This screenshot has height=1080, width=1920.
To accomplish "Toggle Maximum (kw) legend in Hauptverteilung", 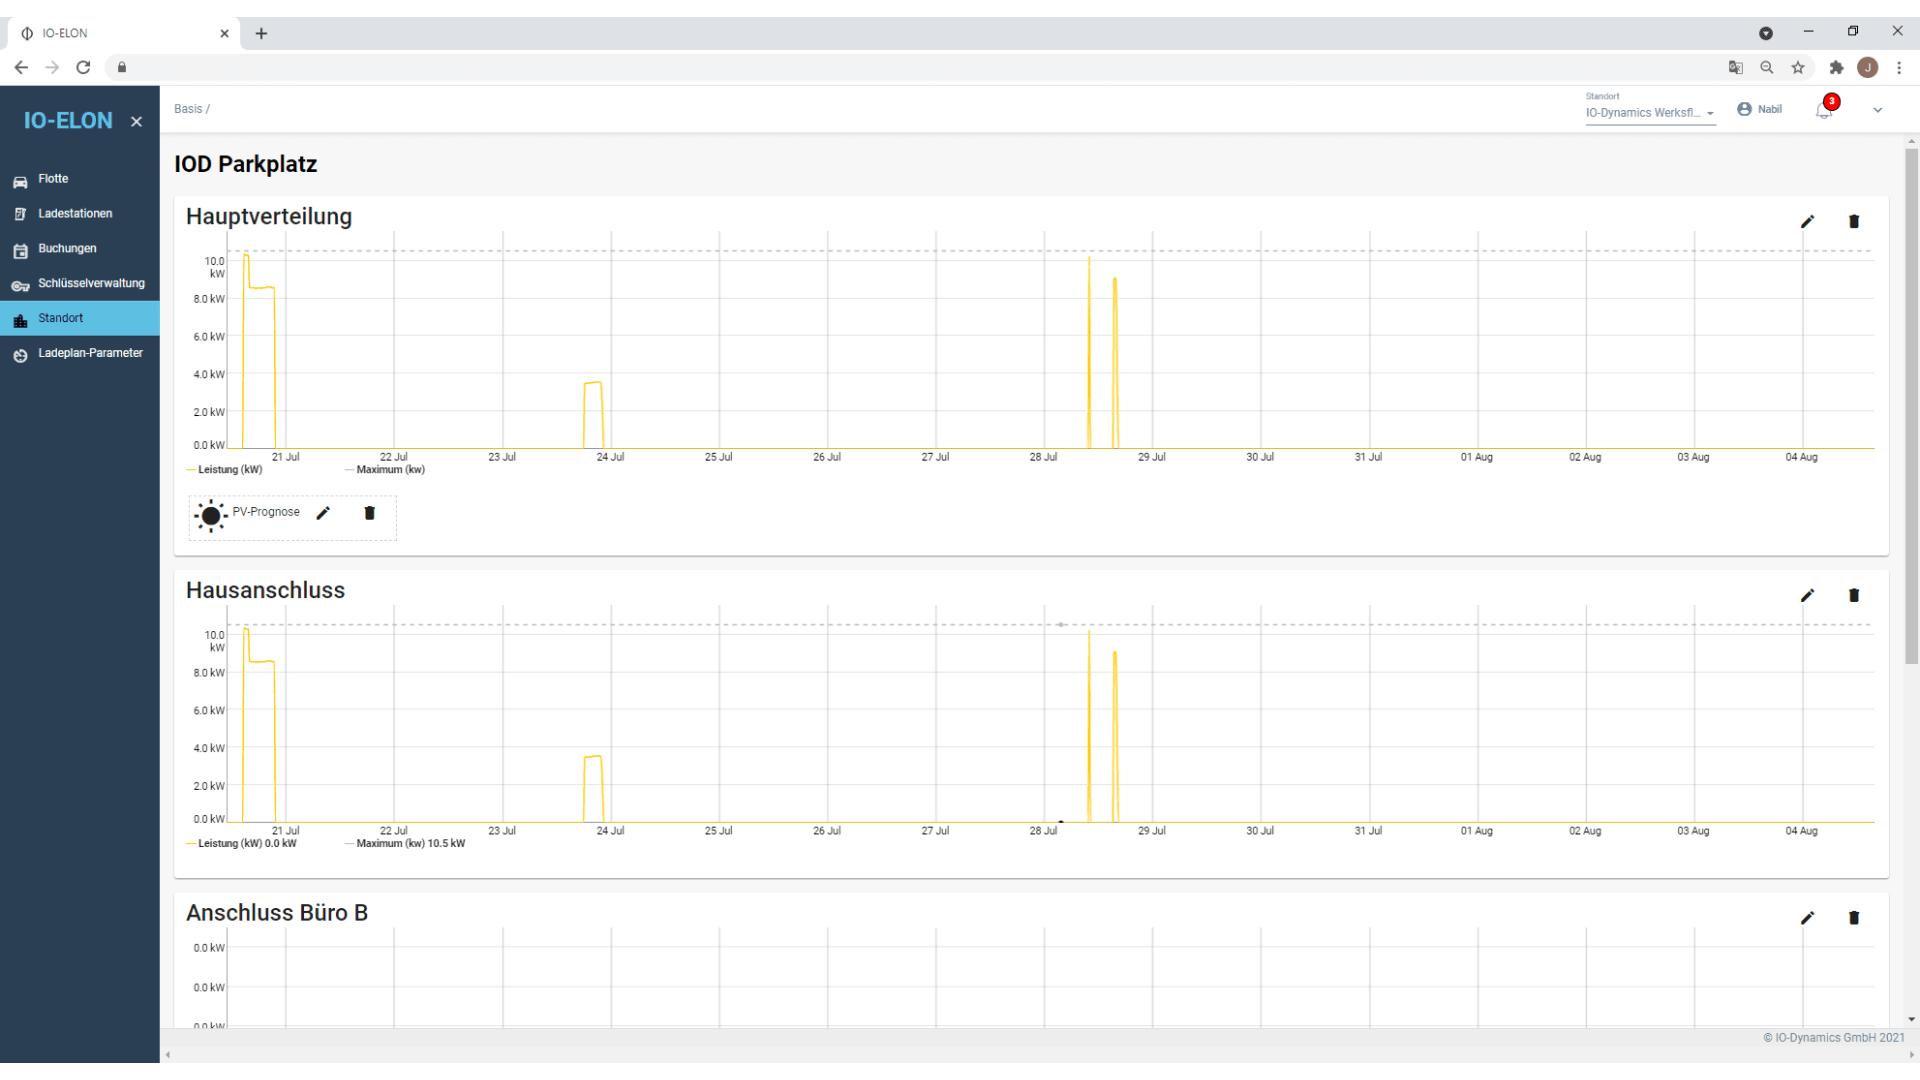I will tap(389, 470).
